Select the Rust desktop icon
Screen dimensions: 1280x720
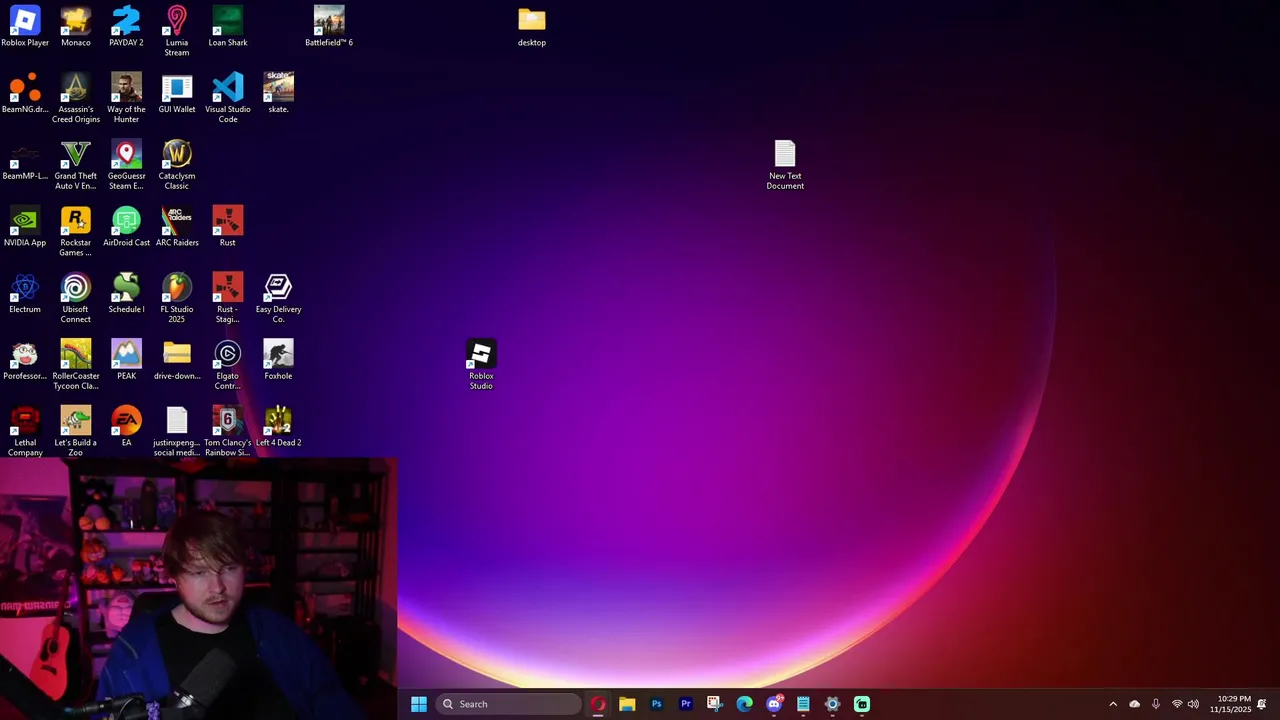click(228, 227)
